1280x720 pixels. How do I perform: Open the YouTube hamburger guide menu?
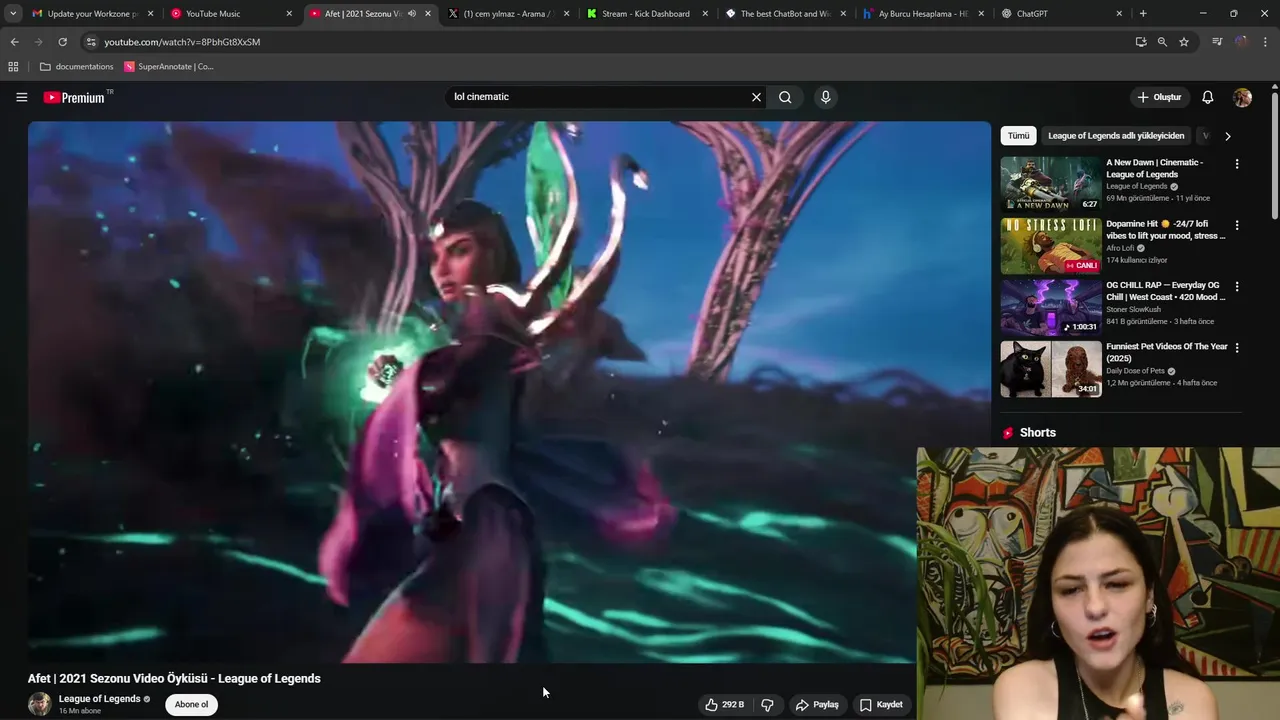[21, 97]
